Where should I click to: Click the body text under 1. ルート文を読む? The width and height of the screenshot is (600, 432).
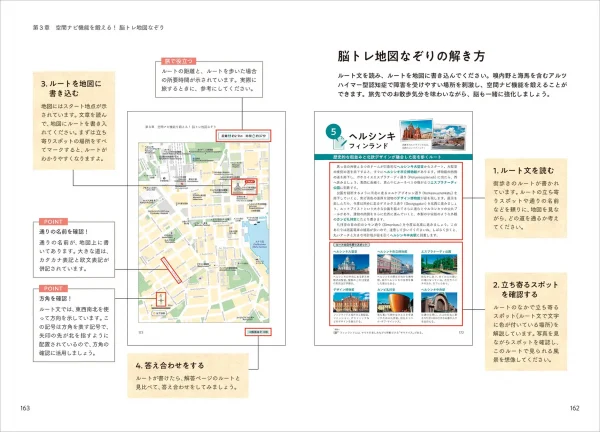click(x=526, y=205)
